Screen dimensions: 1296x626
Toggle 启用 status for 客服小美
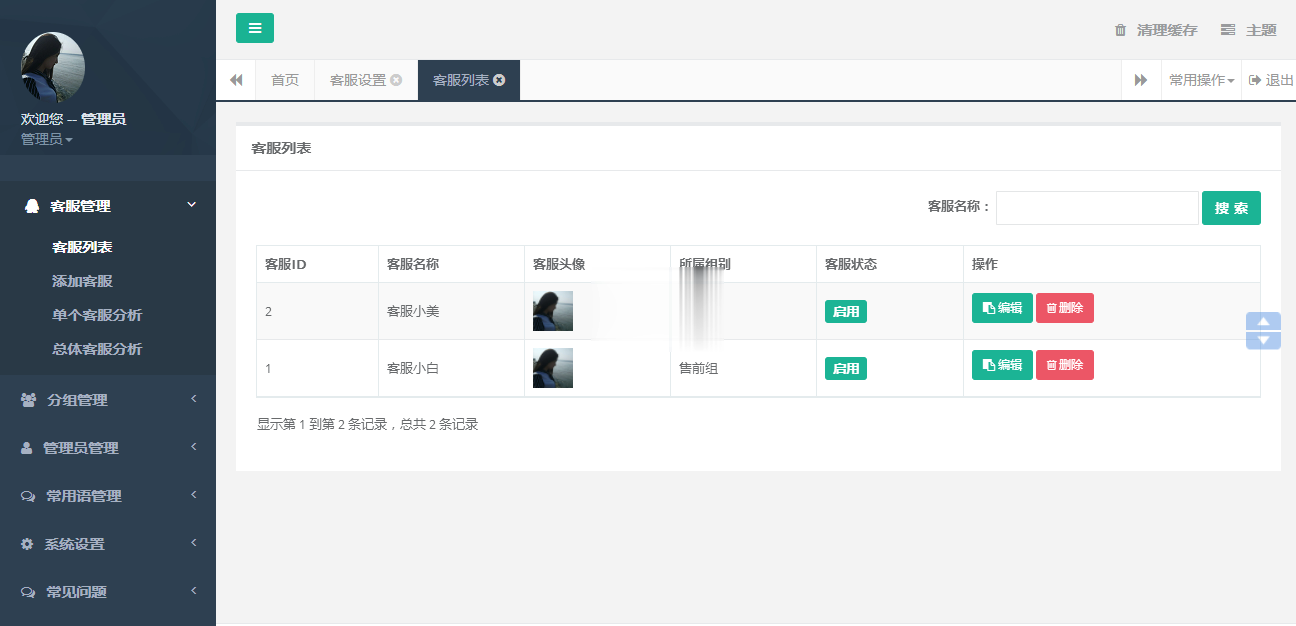pyautogui.click(x=845, y=311)
